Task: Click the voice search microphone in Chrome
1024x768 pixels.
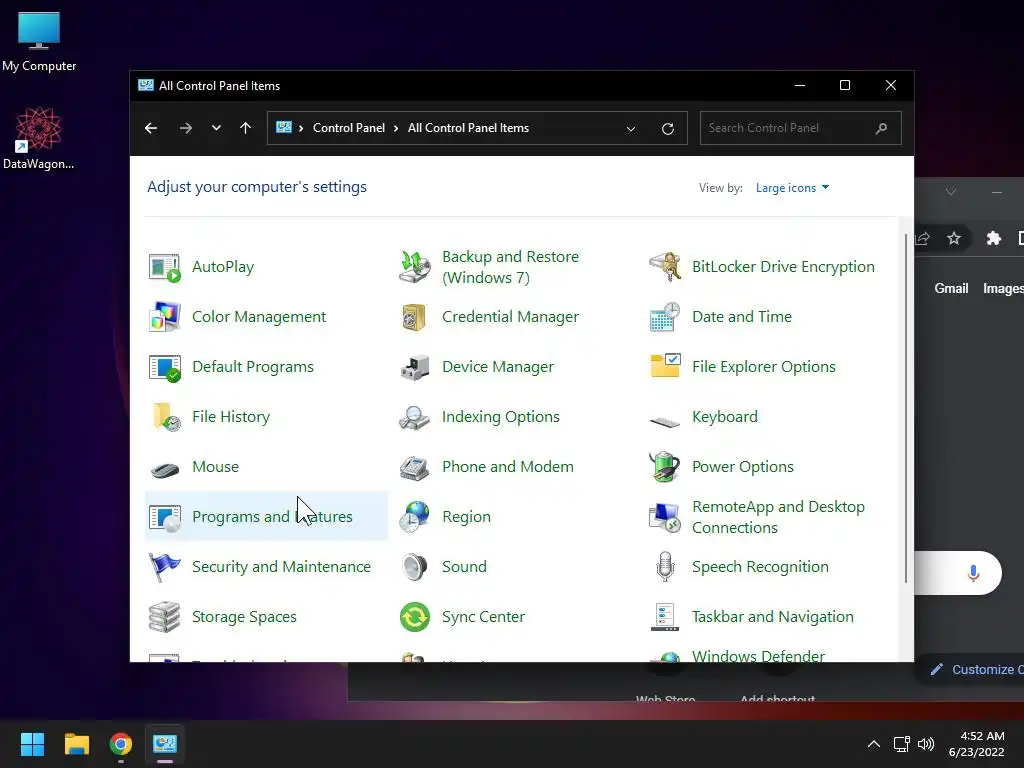Action: pyautogui.click(x=973, y=573)
